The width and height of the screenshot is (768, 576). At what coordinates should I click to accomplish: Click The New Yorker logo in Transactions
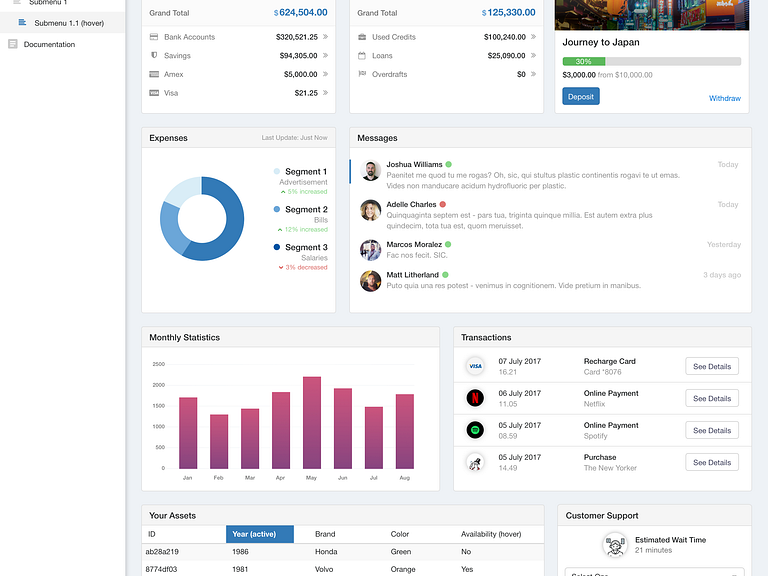[475, 462]
